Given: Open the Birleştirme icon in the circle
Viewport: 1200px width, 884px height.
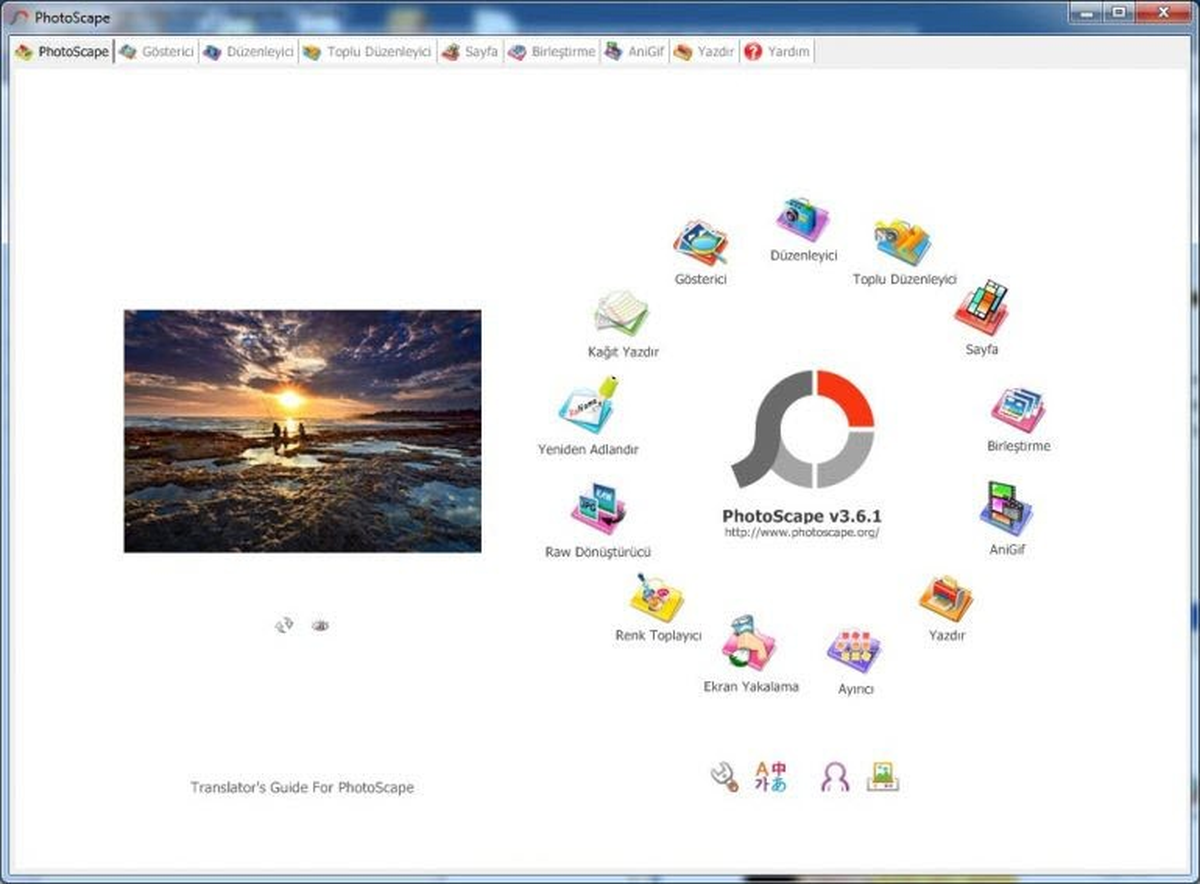Looking at the screenshot, I should pyautogui.click(x=1018, y=410).
